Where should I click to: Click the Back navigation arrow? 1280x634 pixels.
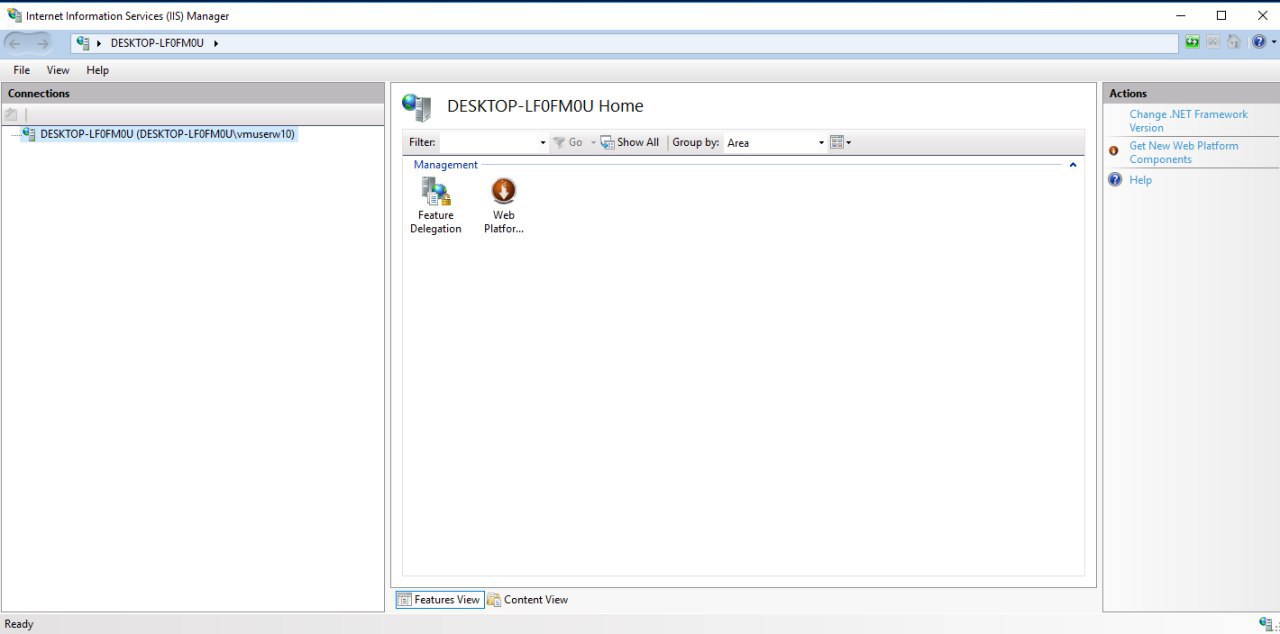click(15, 43)
